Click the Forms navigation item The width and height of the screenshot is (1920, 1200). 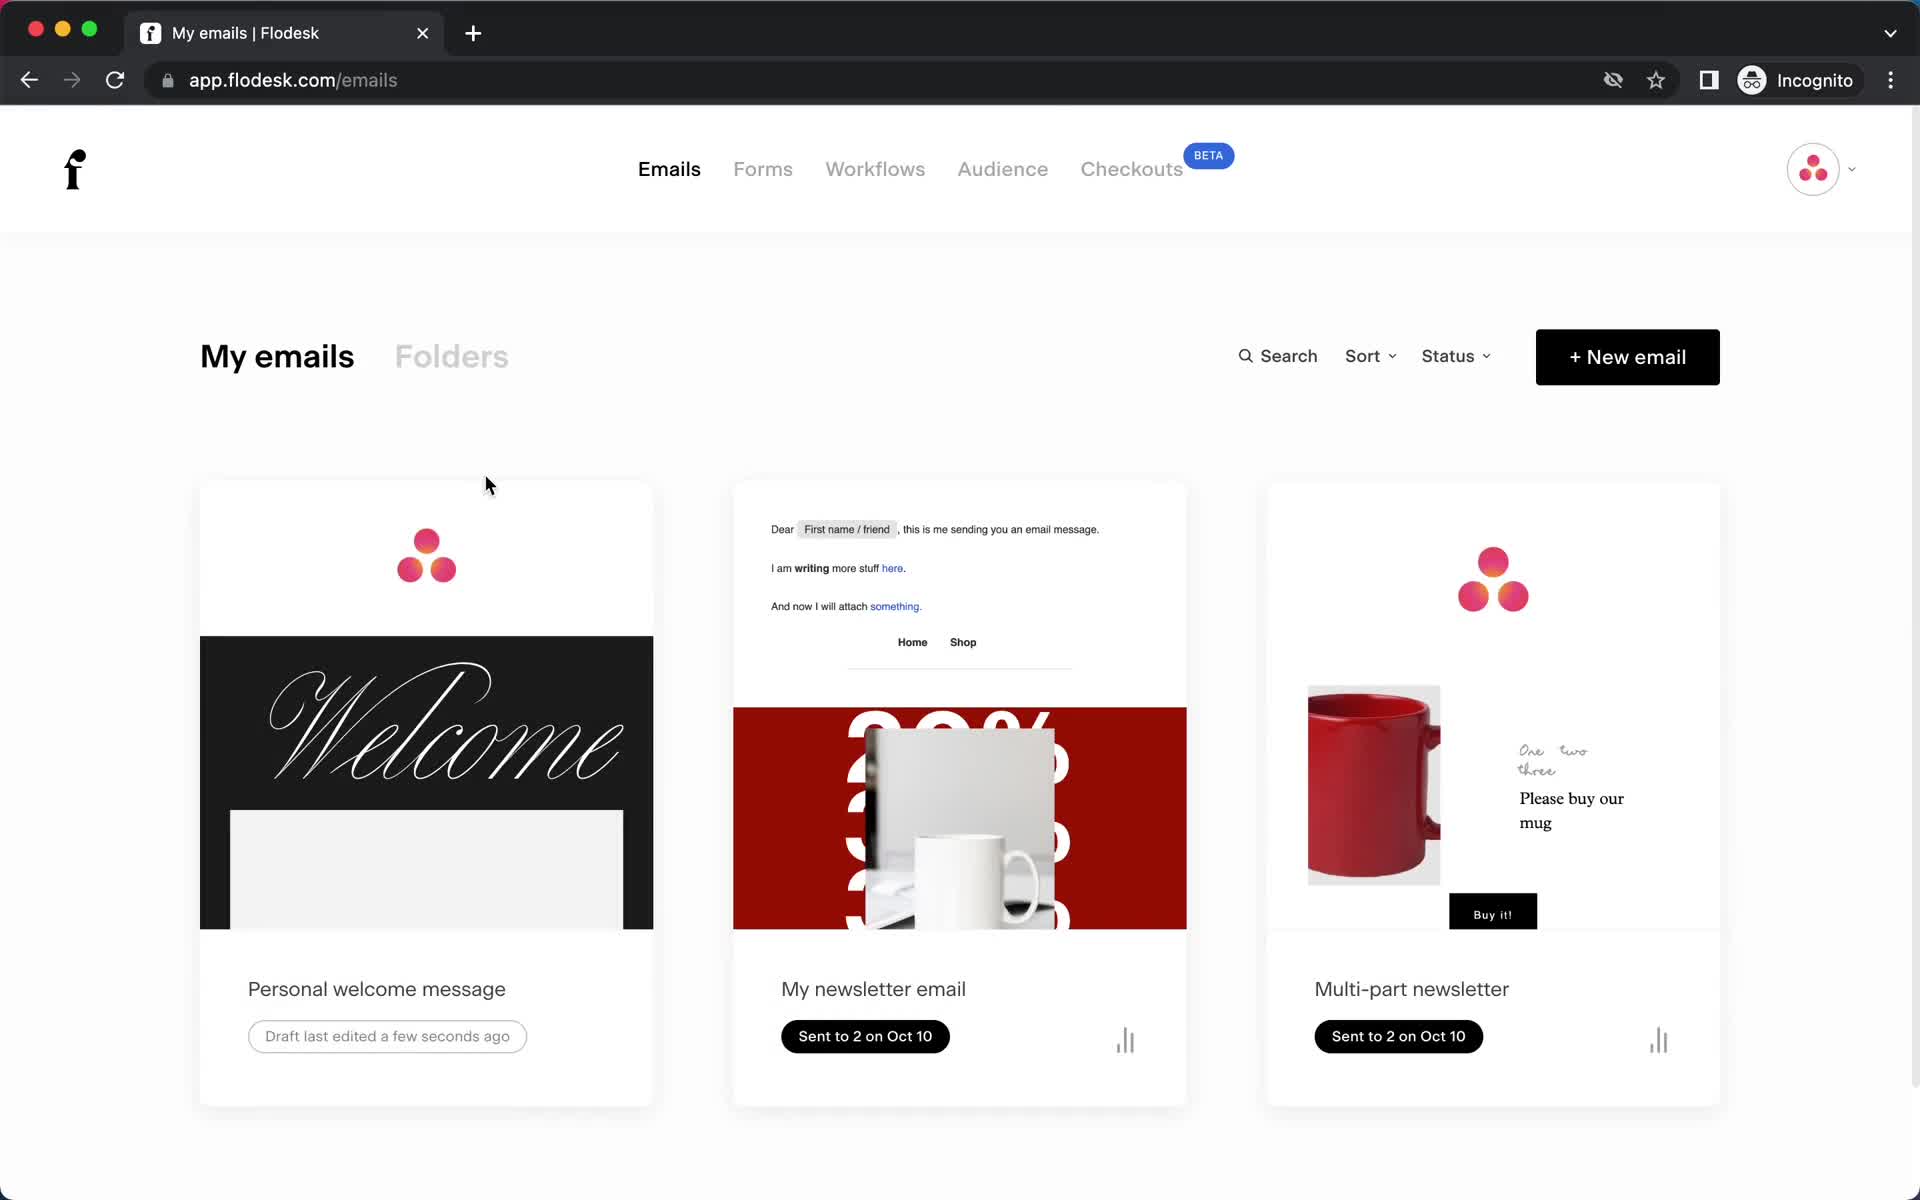[x=763, y=169]
